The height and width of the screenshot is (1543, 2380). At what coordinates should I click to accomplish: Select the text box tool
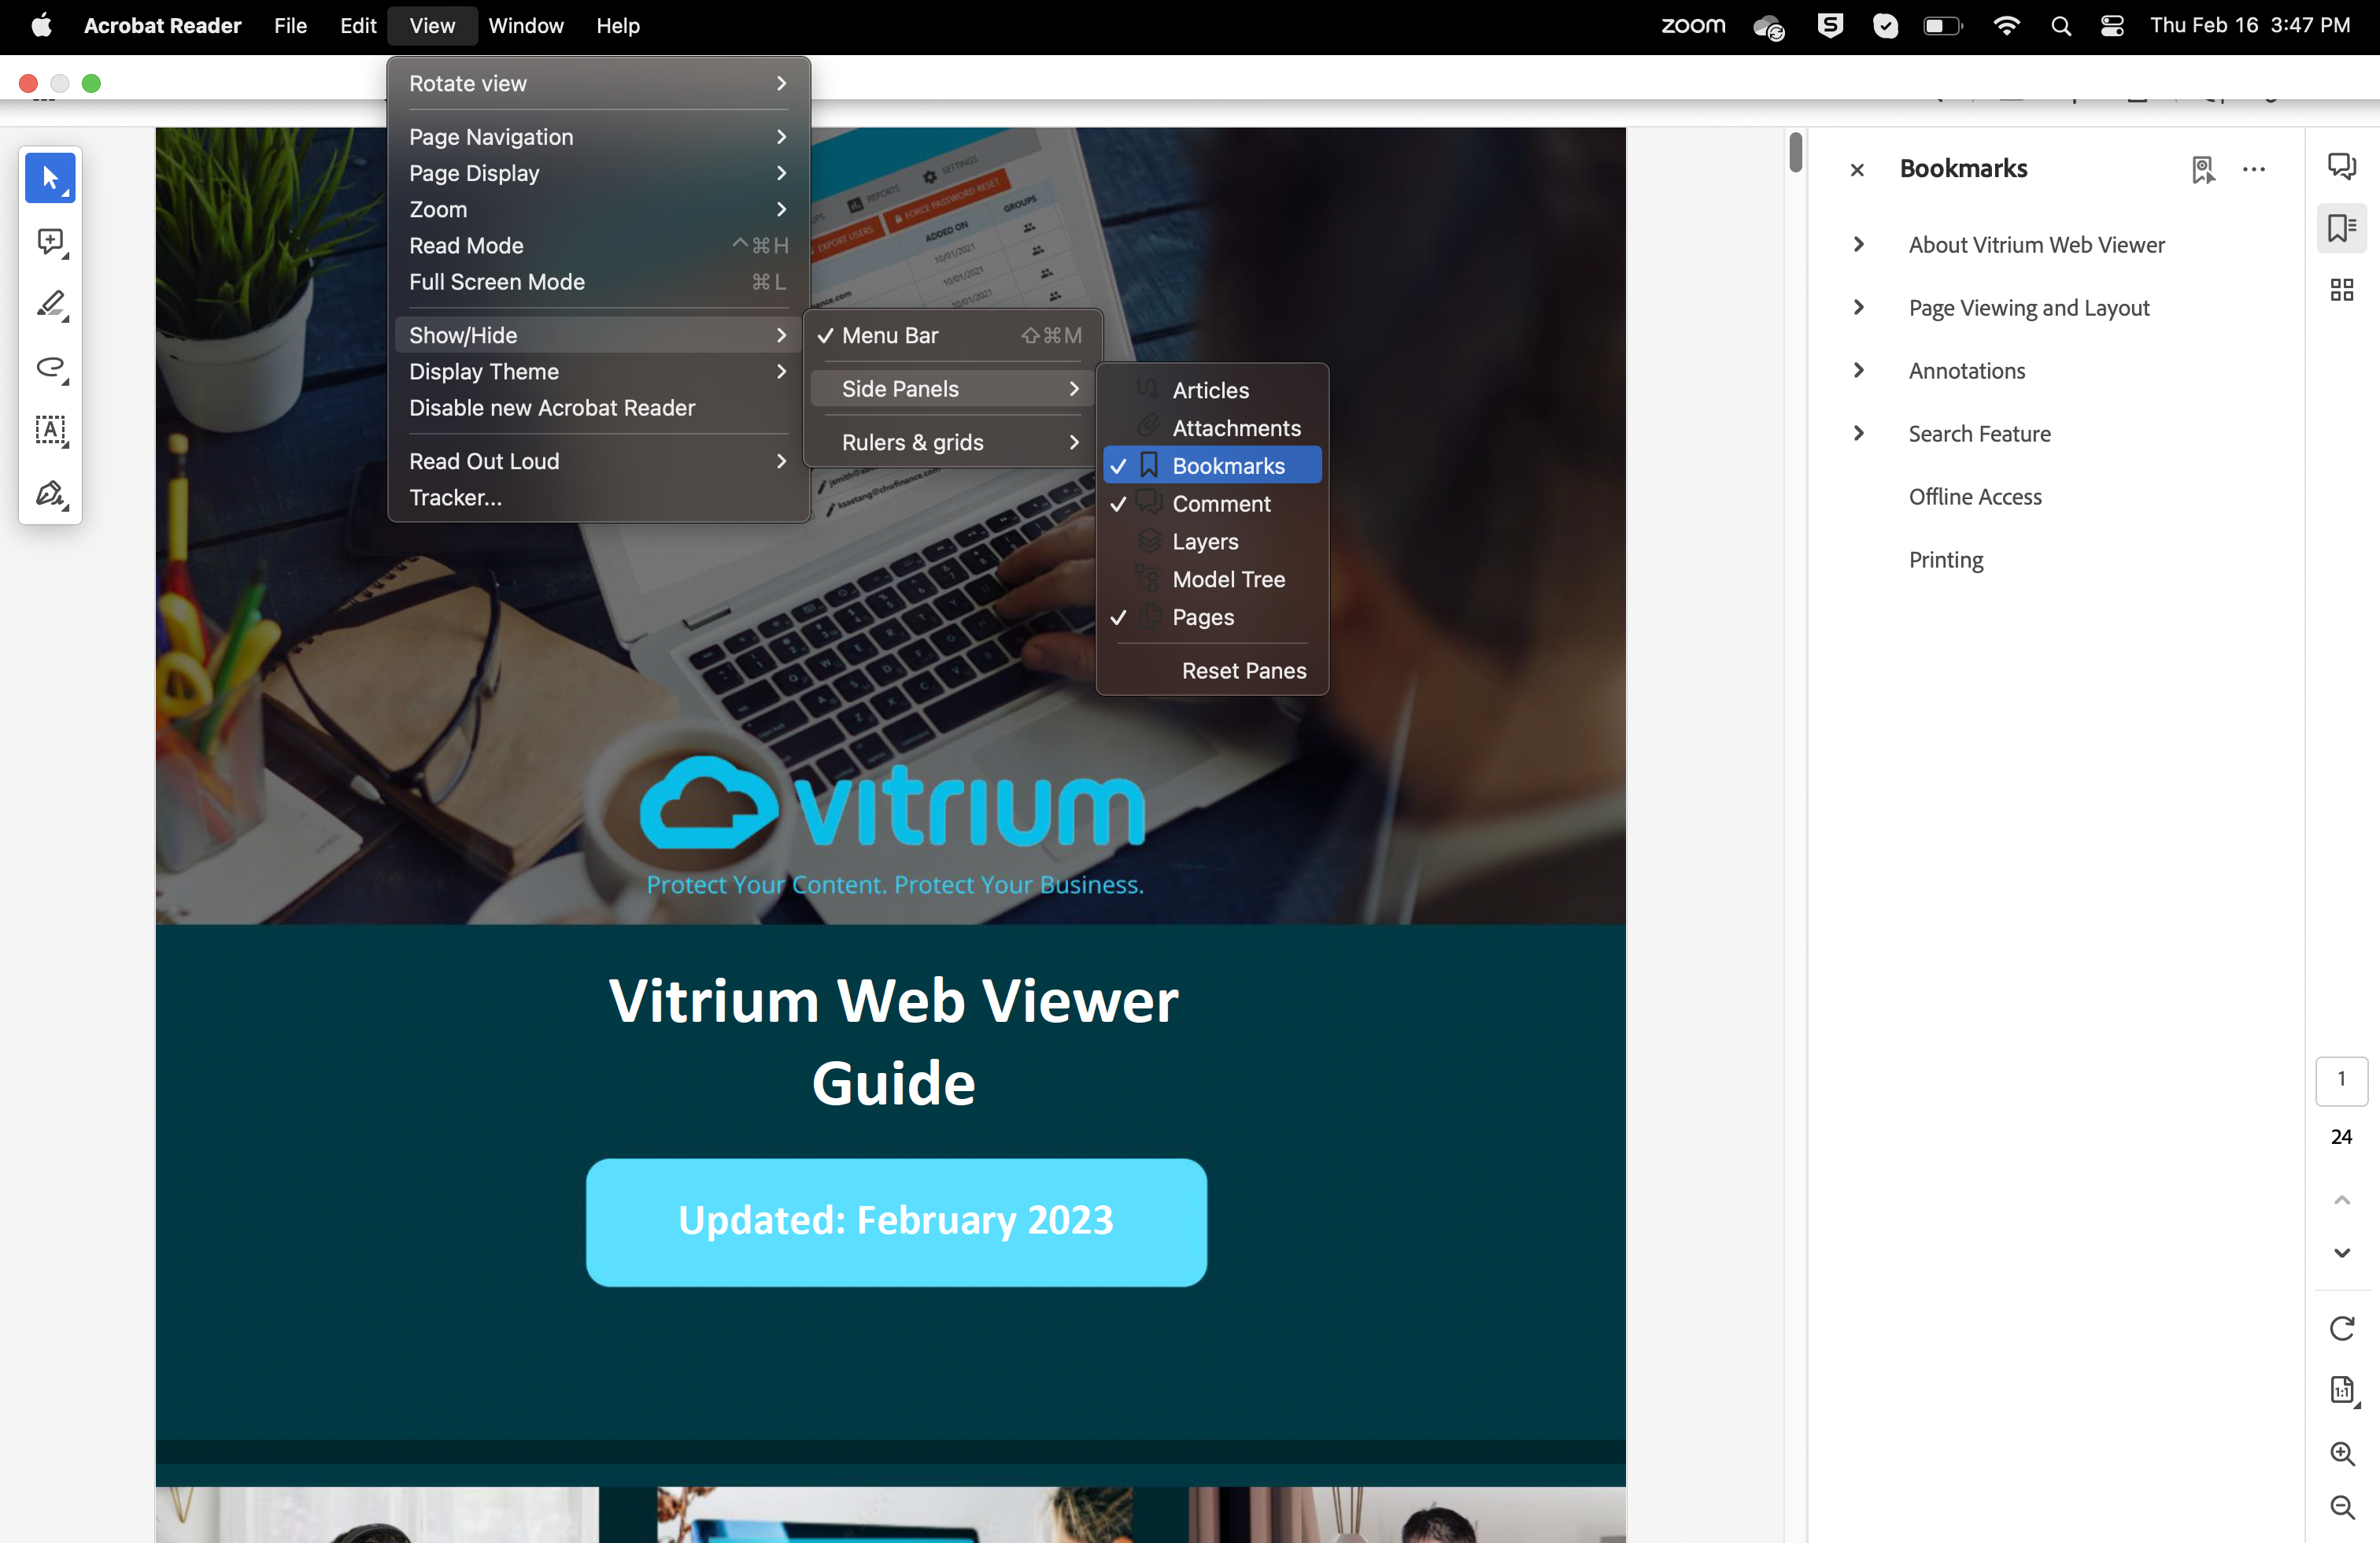tap(50, 431)
